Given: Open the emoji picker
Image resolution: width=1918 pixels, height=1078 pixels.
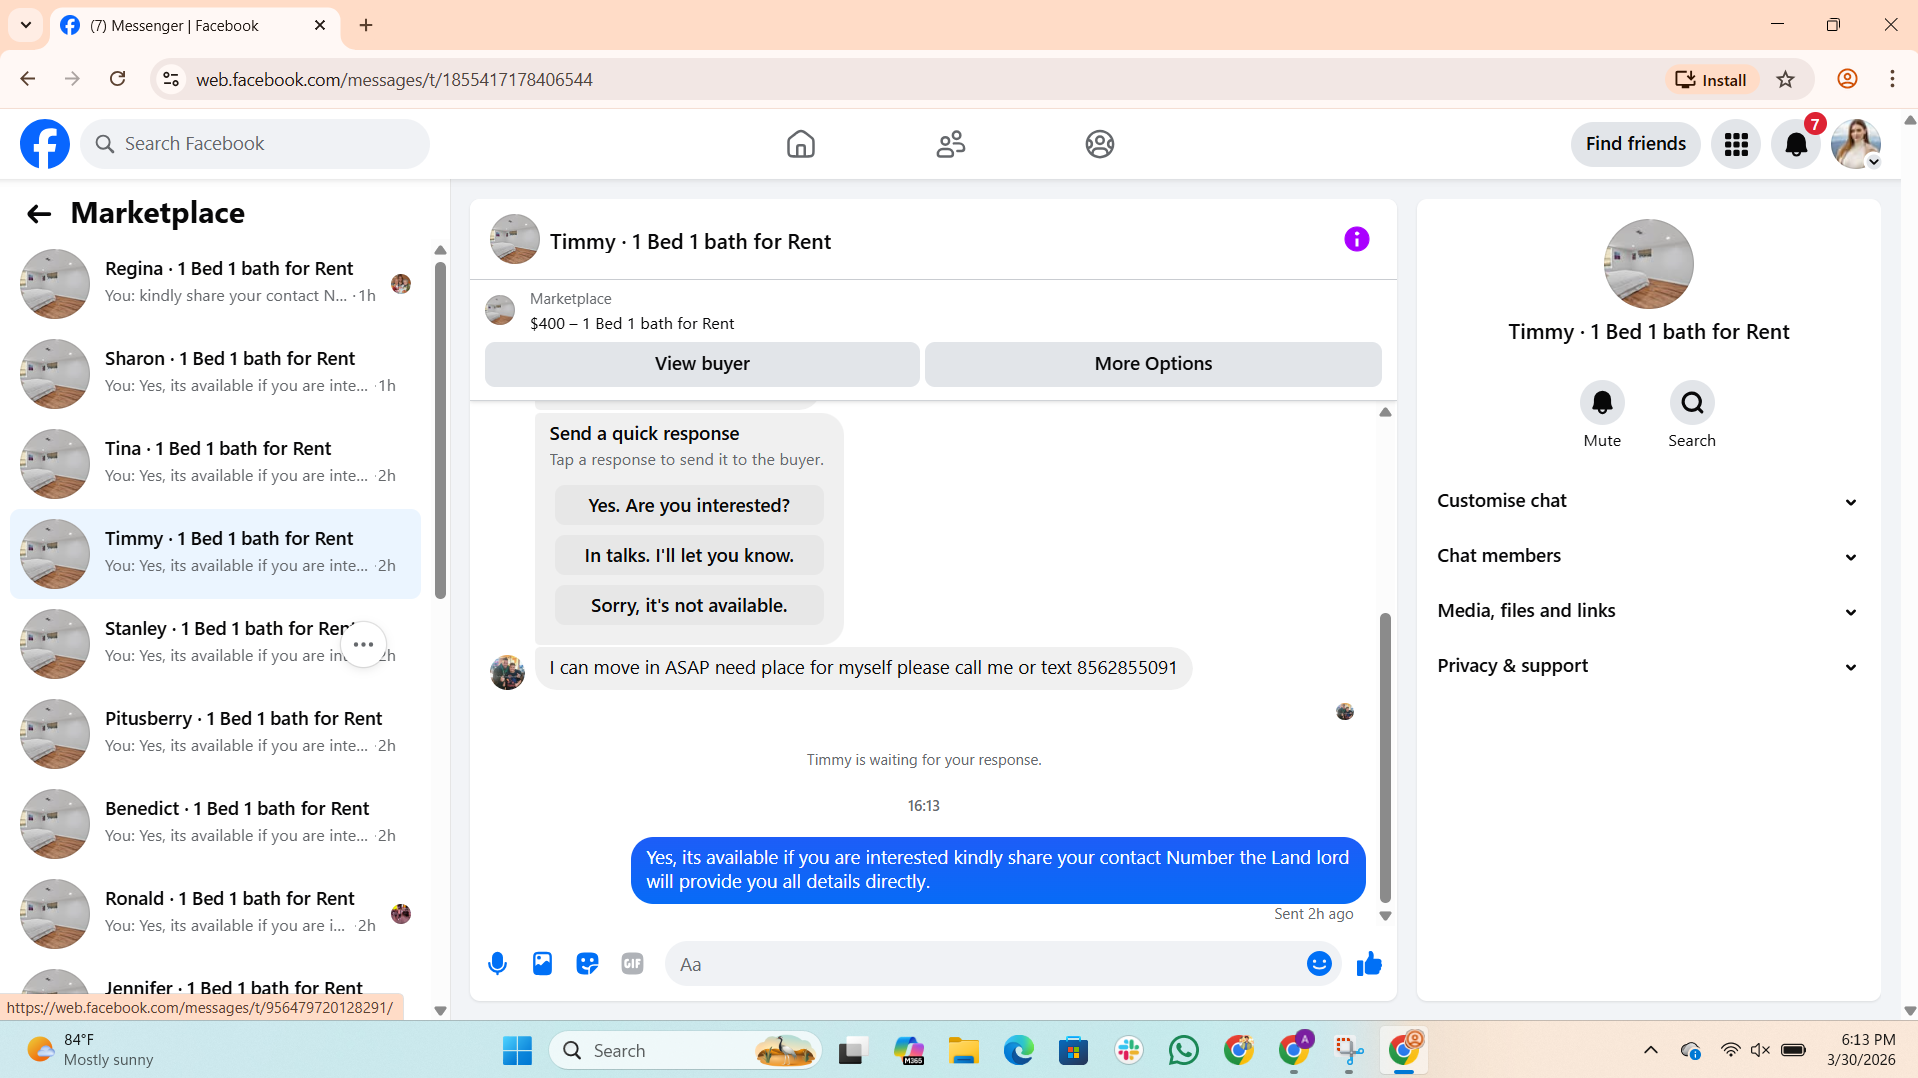Looking at the screenshot, I should pyautogui.click(x=1319, y=964).
